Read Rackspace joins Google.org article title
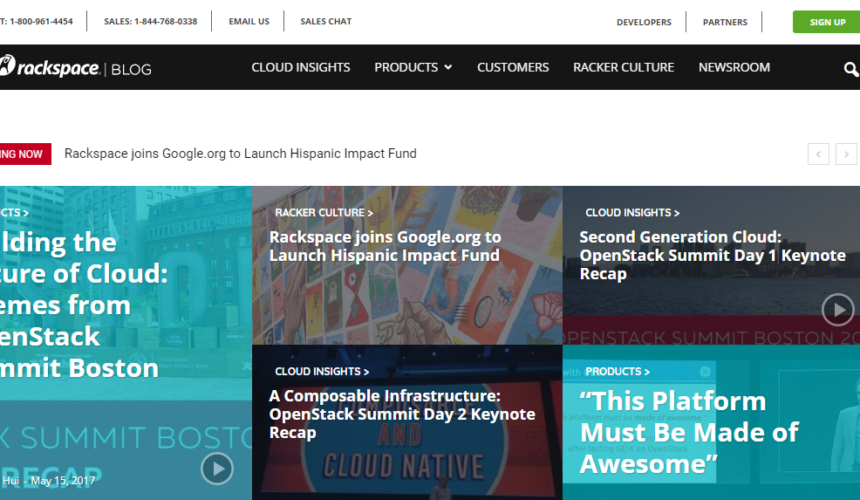The image size is (860, 500). pos(385,246)
